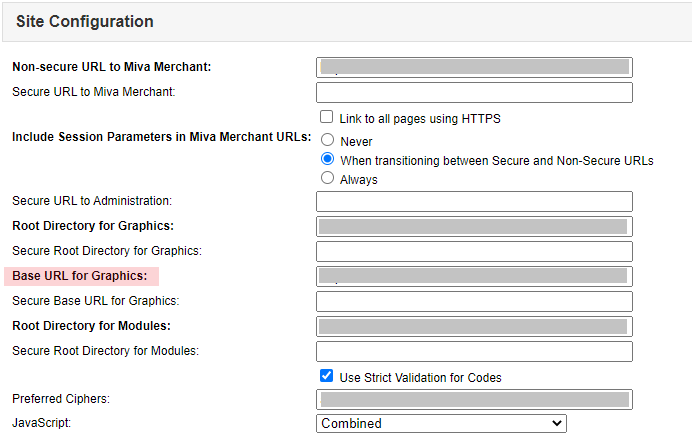Focus the Secure URL to Miva Merchant field
The width and height of the screenshot is (692, 439).
pos(474,93)
